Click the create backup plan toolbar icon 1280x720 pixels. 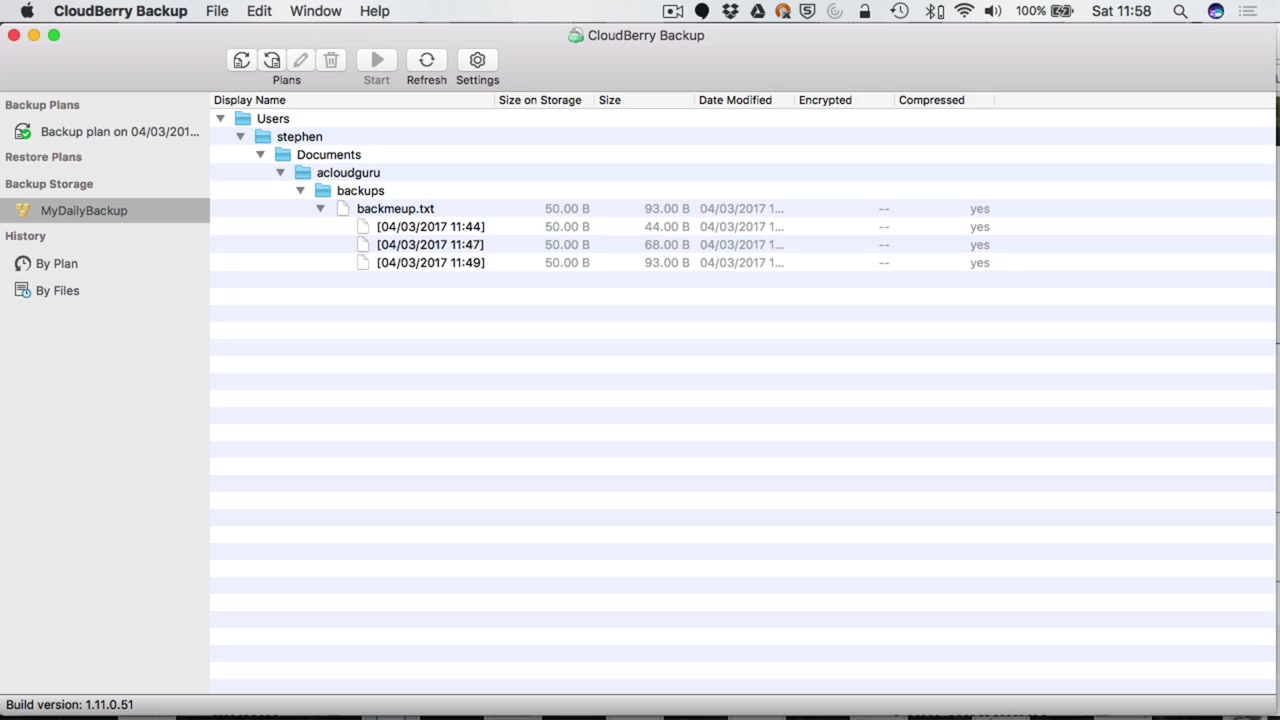(241, 61)
